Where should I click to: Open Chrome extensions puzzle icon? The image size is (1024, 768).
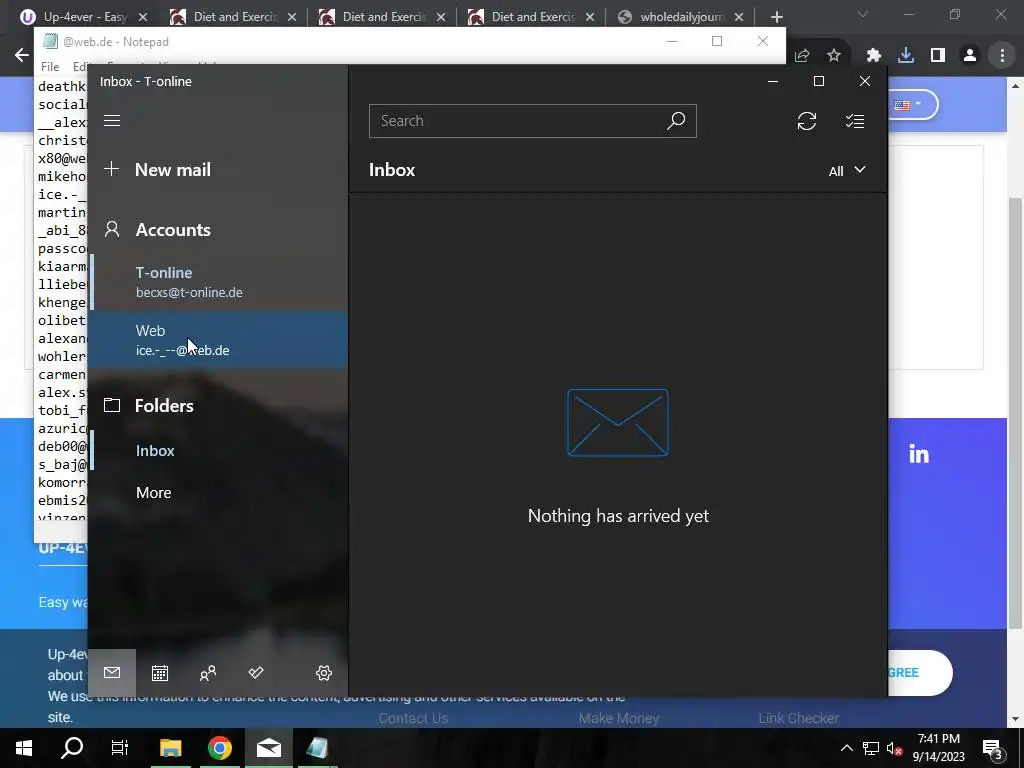click(874, 56)
